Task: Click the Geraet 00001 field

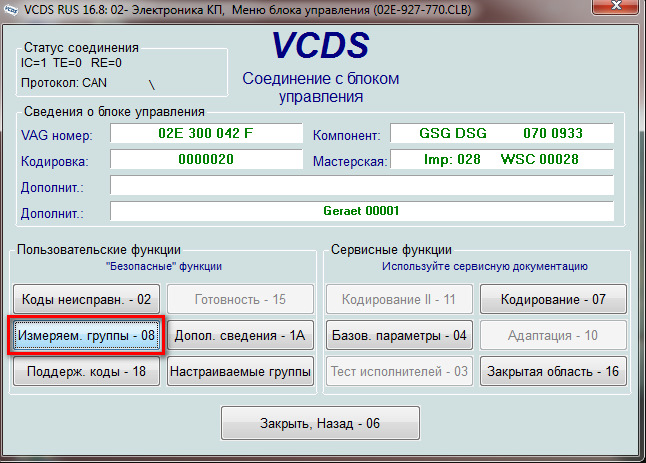Action: (x=362, y=211)
